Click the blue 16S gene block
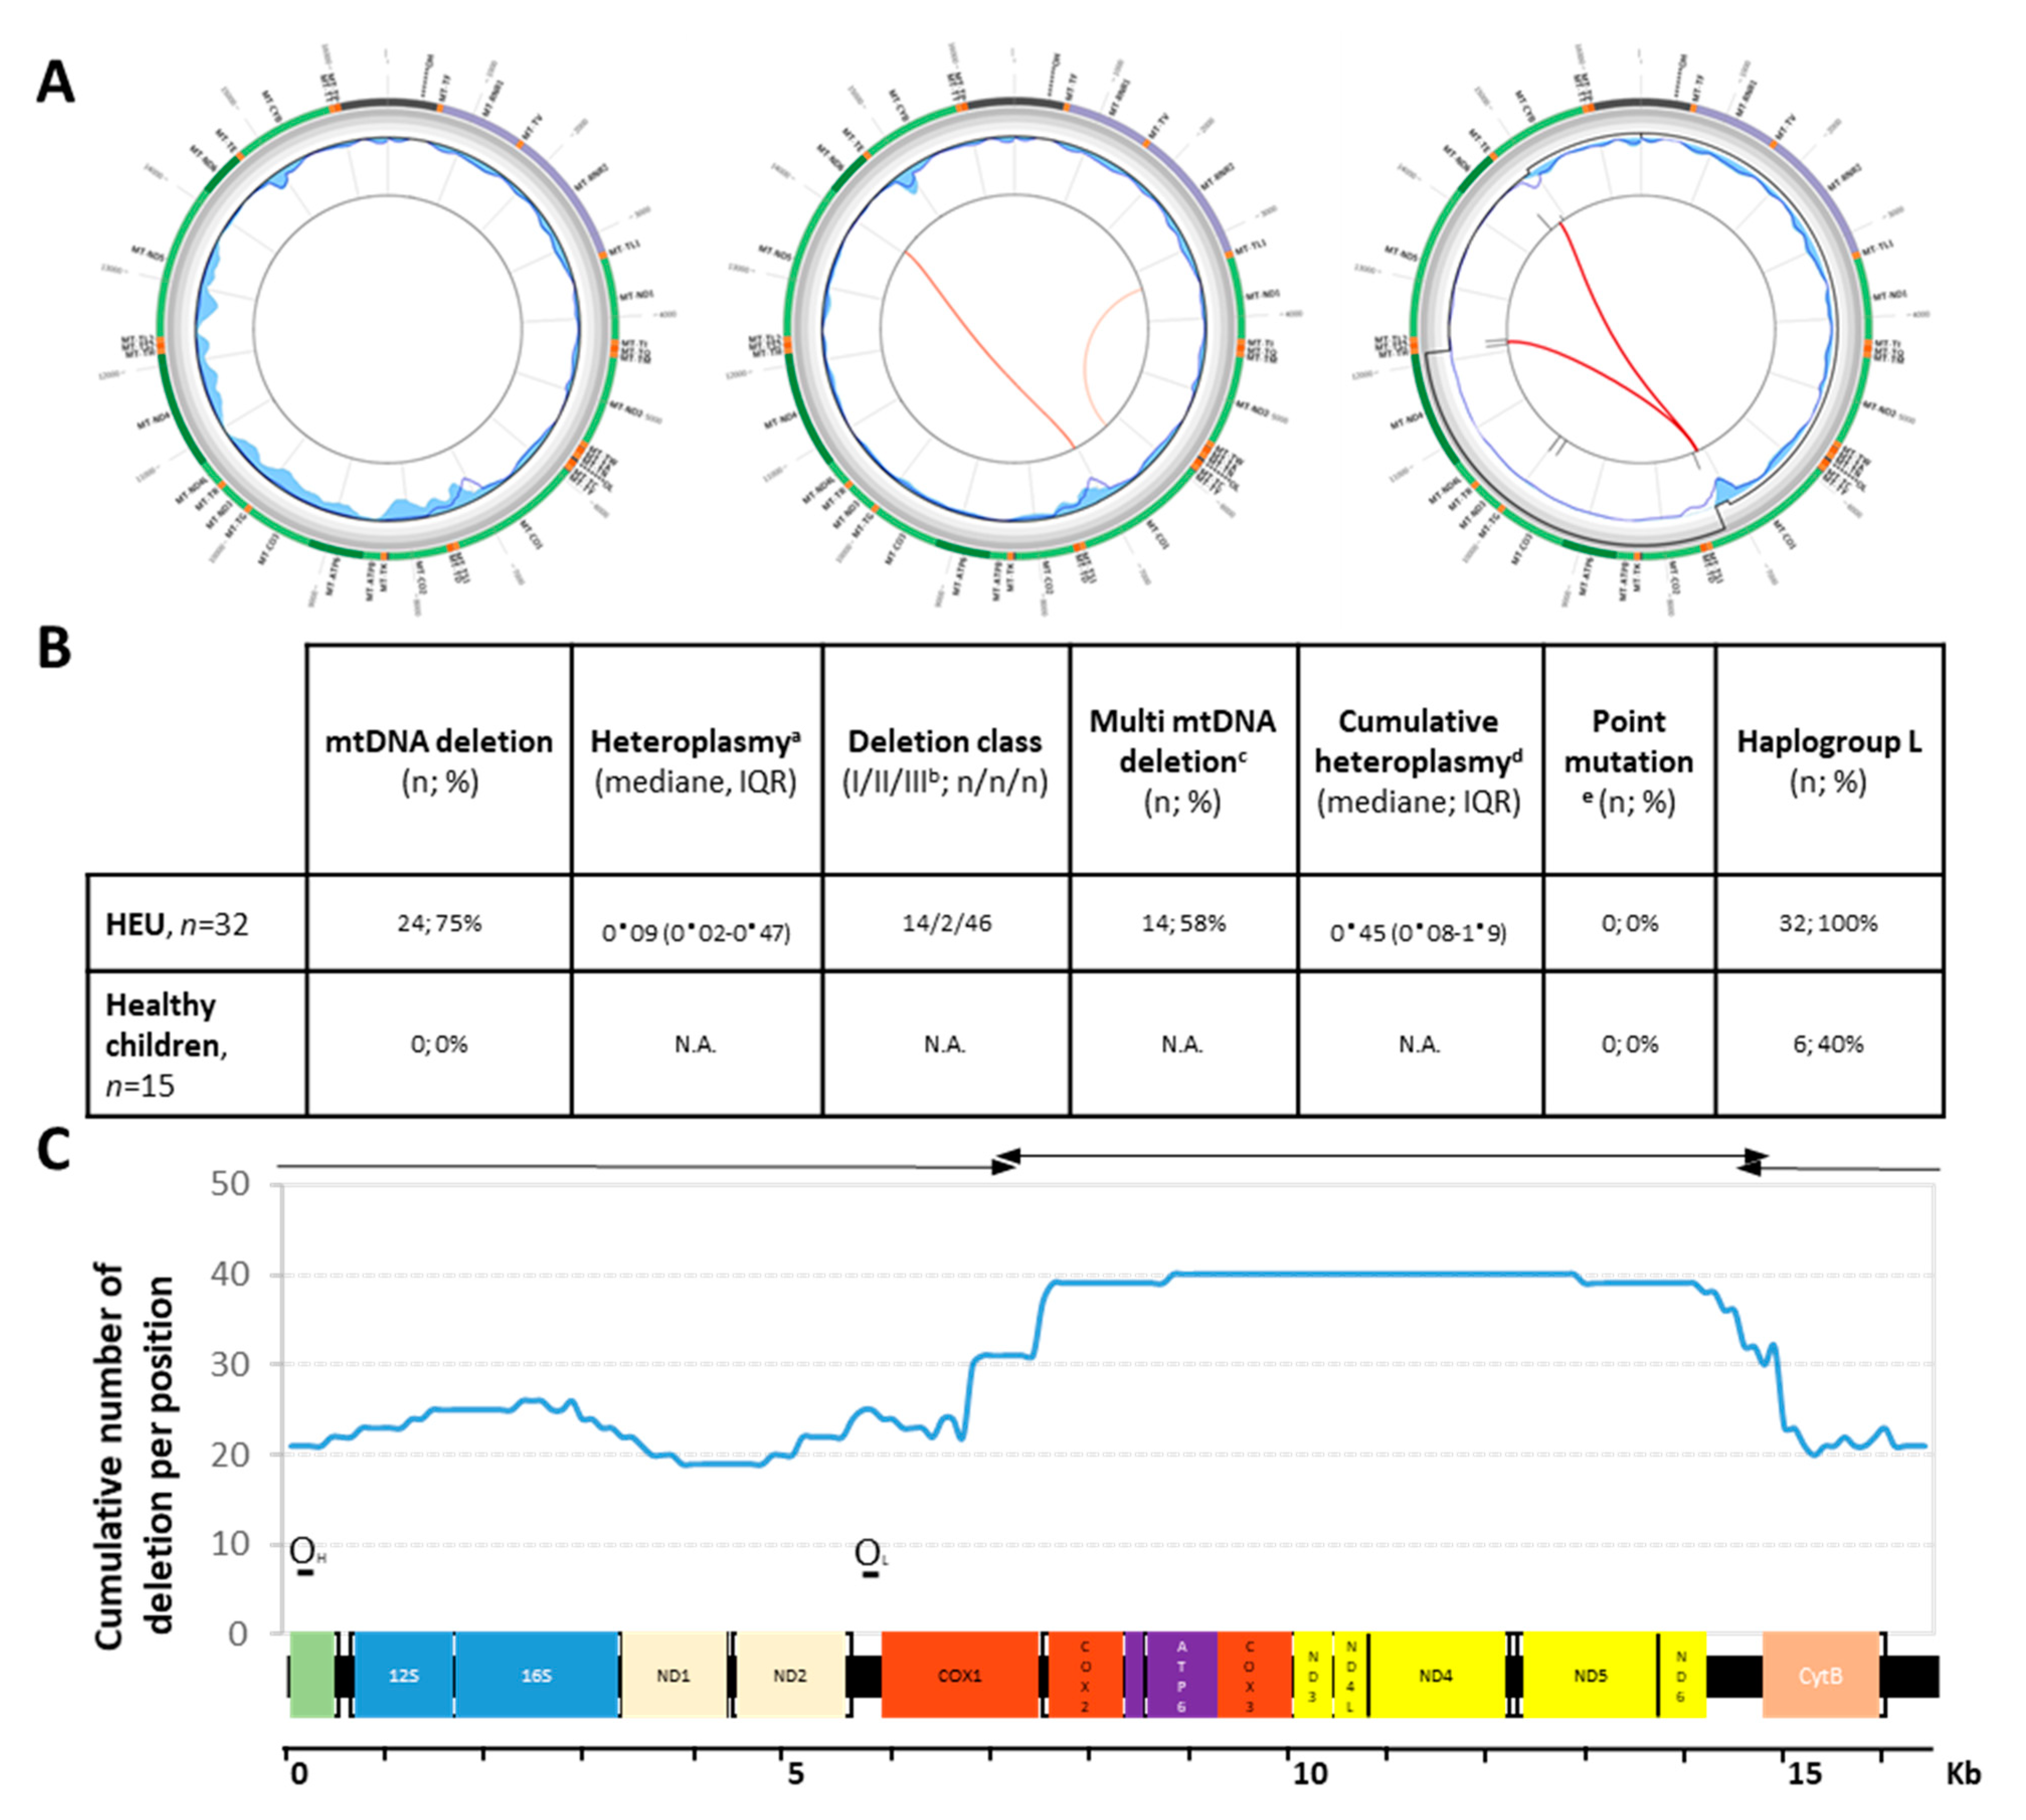This screenshot has width=2026, height=1820. click(x=536, y=1675)
